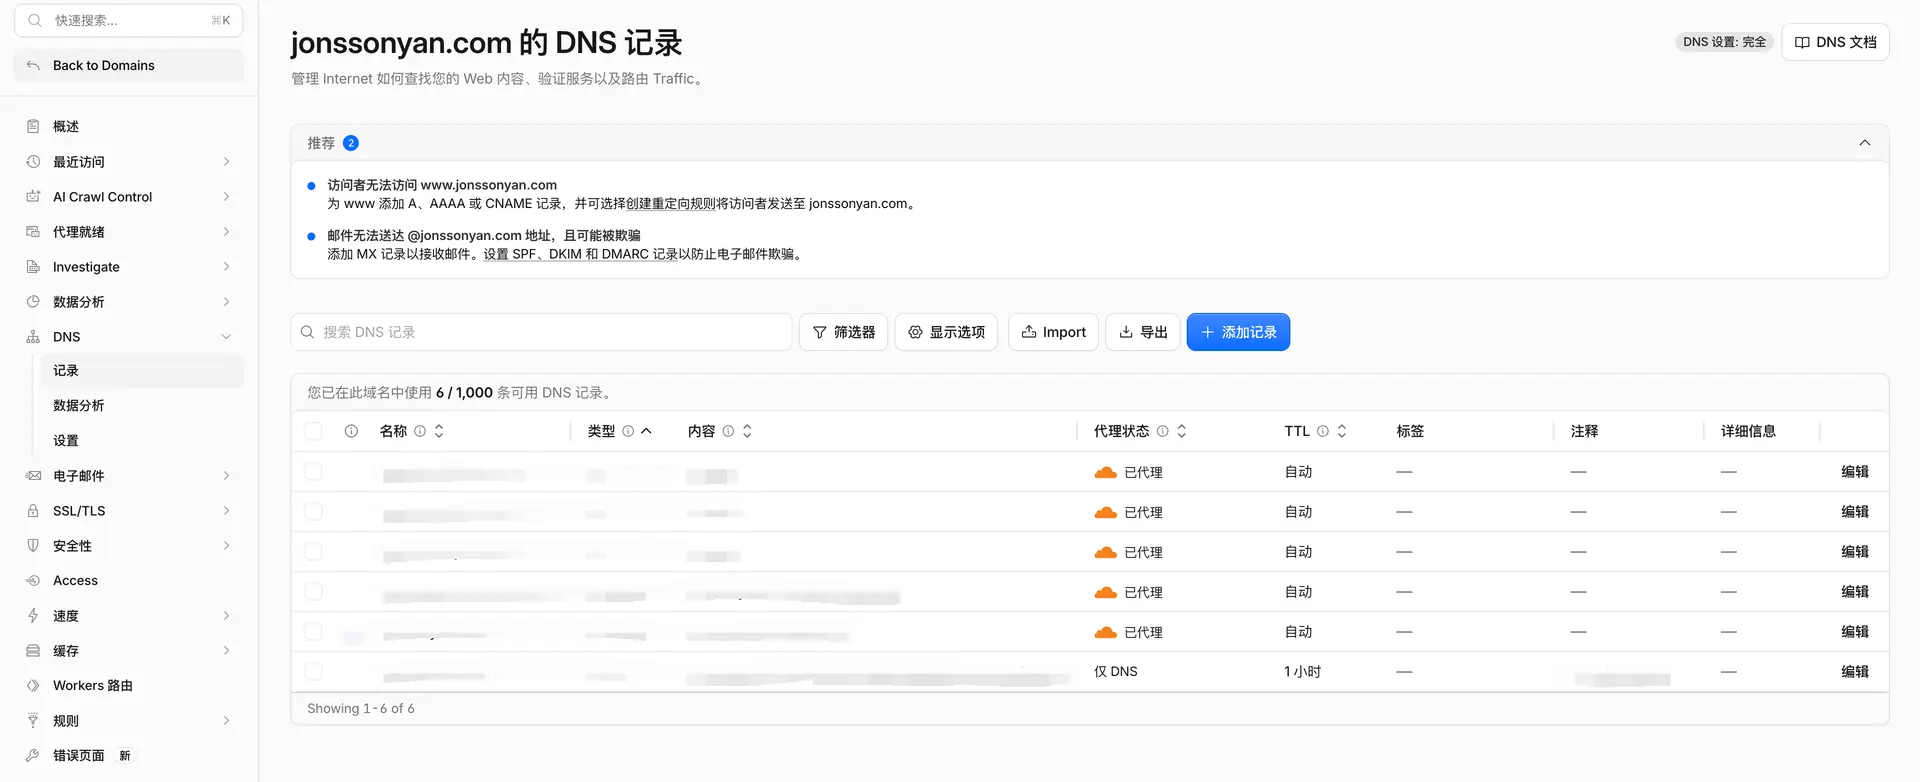Viewport: 1920px width, 782px height.
Task: Click the 新 badge beside 错误页面
Action: (125, 755)
